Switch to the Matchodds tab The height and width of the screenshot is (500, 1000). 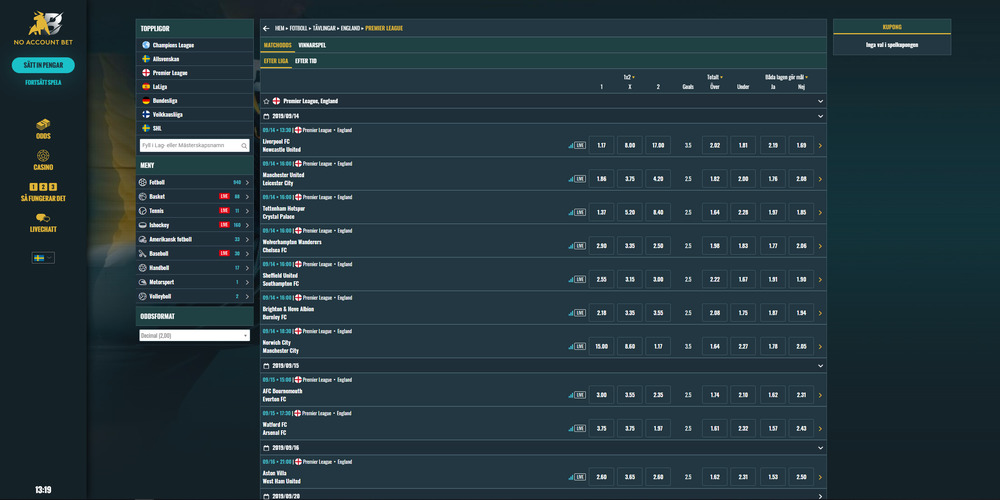coord(277,45)
